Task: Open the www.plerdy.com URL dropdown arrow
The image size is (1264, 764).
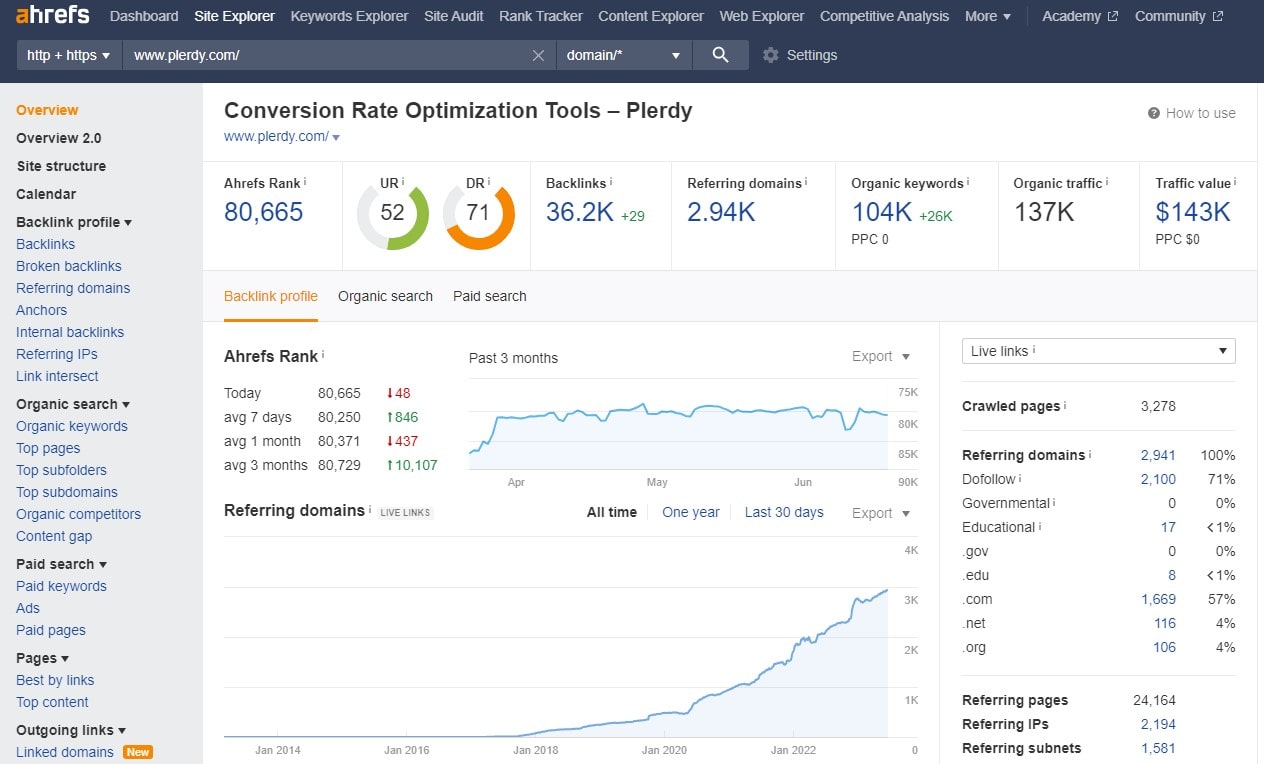Action: click(336, 138)
